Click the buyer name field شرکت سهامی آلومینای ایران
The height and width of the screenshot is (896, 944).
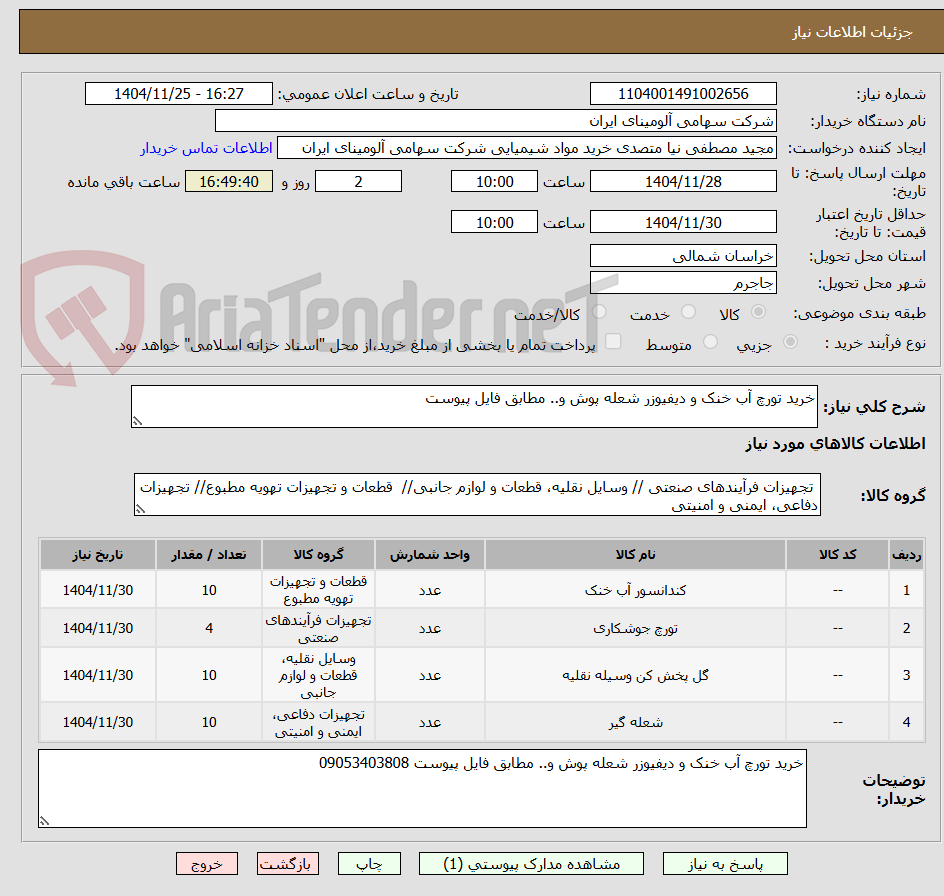coord(495,120)
